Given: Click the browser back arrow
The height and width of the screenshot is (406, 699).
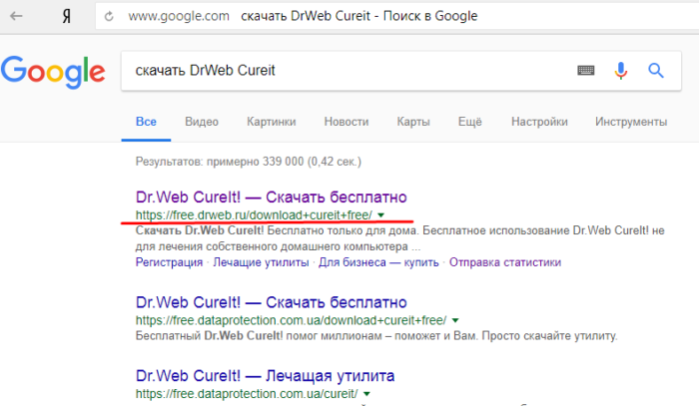Looking at the screenshot, I should point(16,16).
